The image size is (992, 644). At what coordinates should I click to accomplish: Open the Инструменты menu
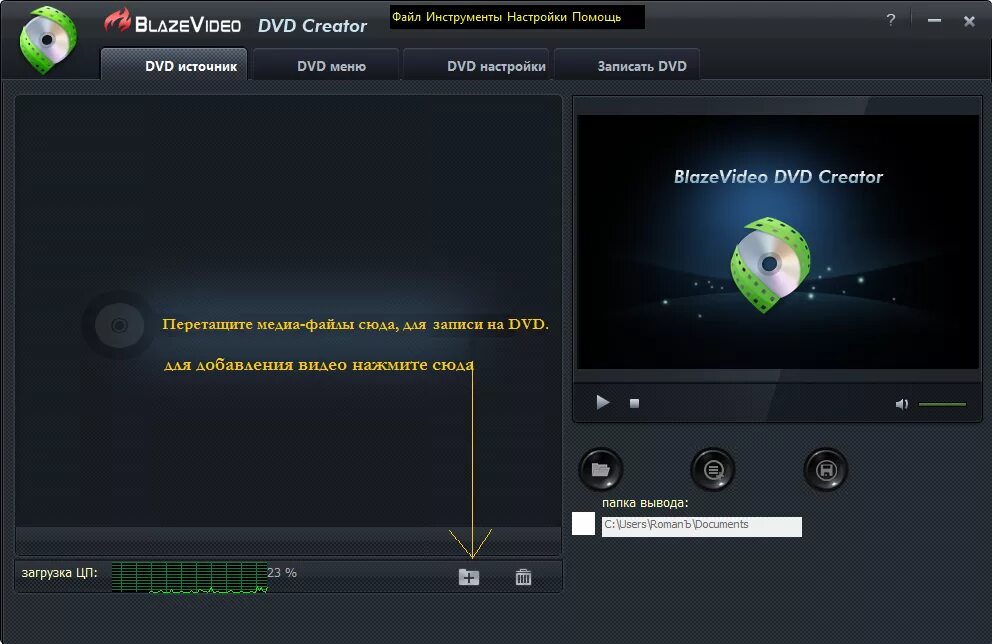pos(464,17)
